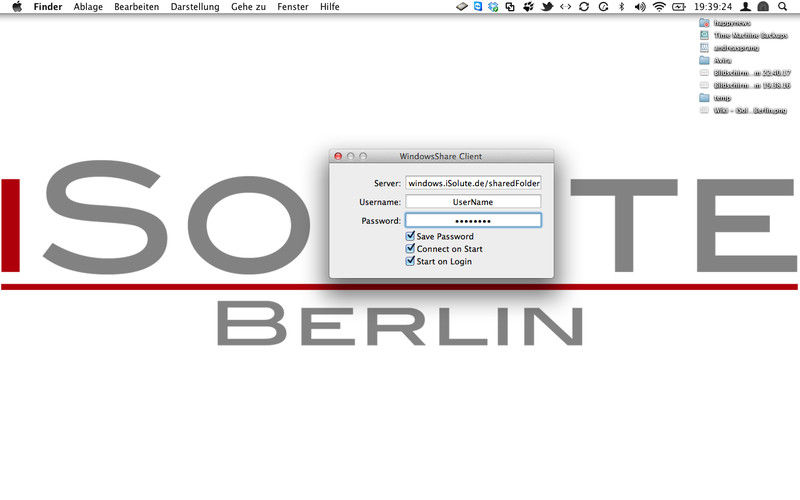Viewport: 800px width, 500px height.
Task: Open the Wi-Fi status menu
Action: click(659, 7)
